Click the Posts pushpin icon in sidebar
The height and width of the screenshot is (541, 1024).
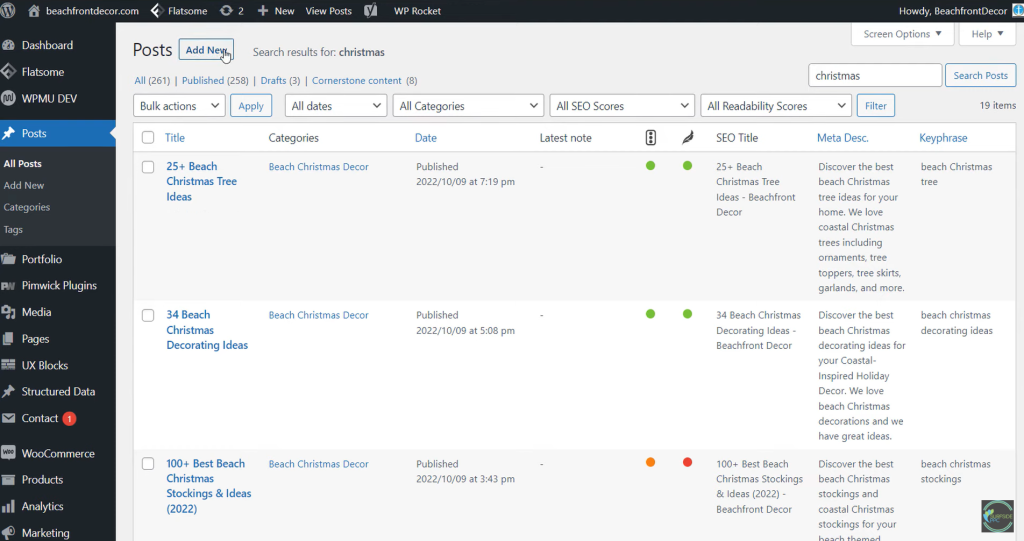[x=8, y=133]
